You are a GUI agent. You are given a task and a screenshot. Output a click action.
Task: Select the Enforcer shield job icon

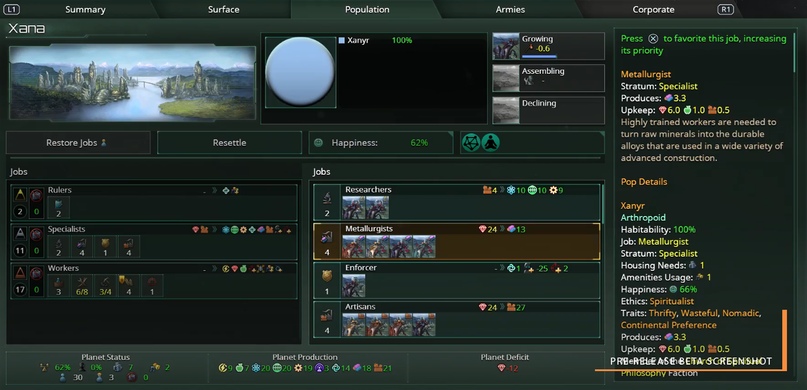click(x=326, y=276)
